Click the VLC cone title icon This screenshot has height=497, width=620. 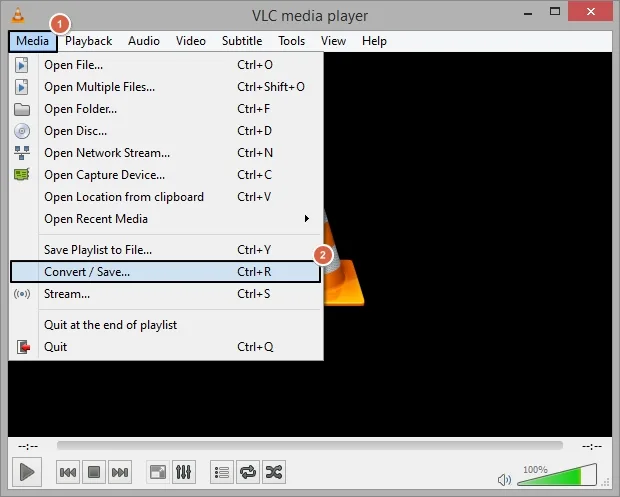click(x=18, y=15)
